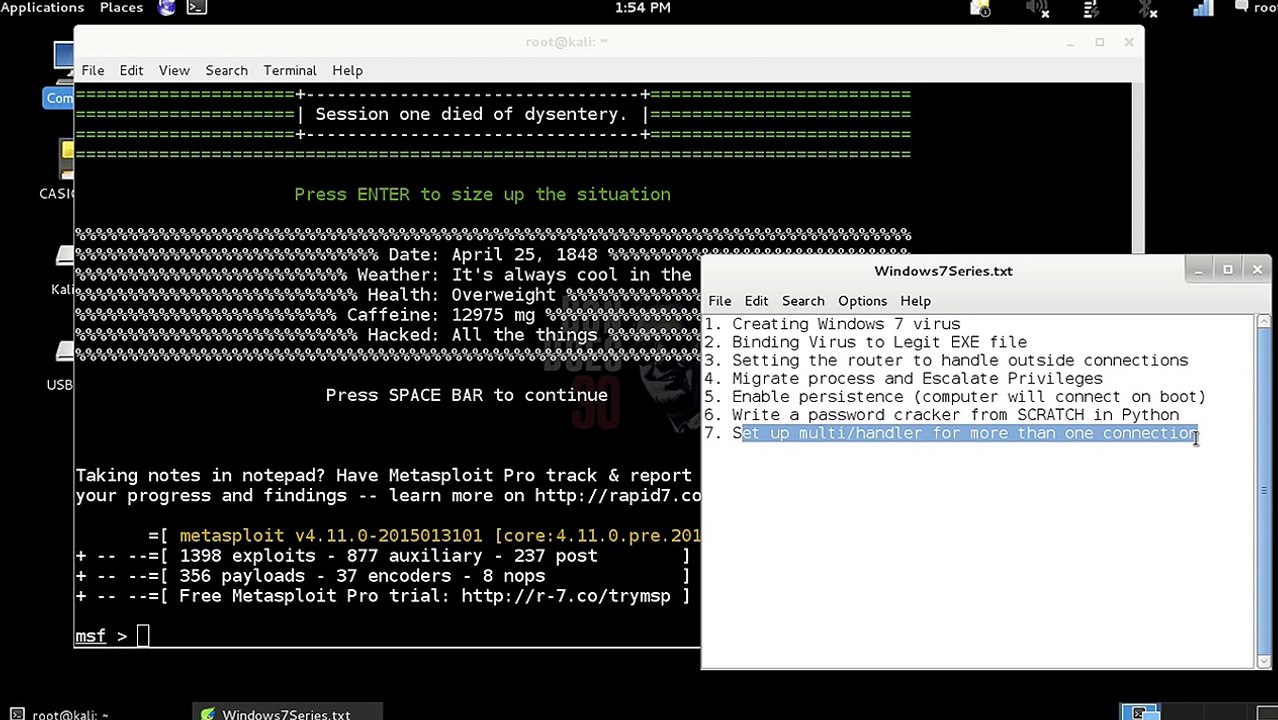Minimize the root@kali terminal window
1278x720 pixels.
point(1070,42)
